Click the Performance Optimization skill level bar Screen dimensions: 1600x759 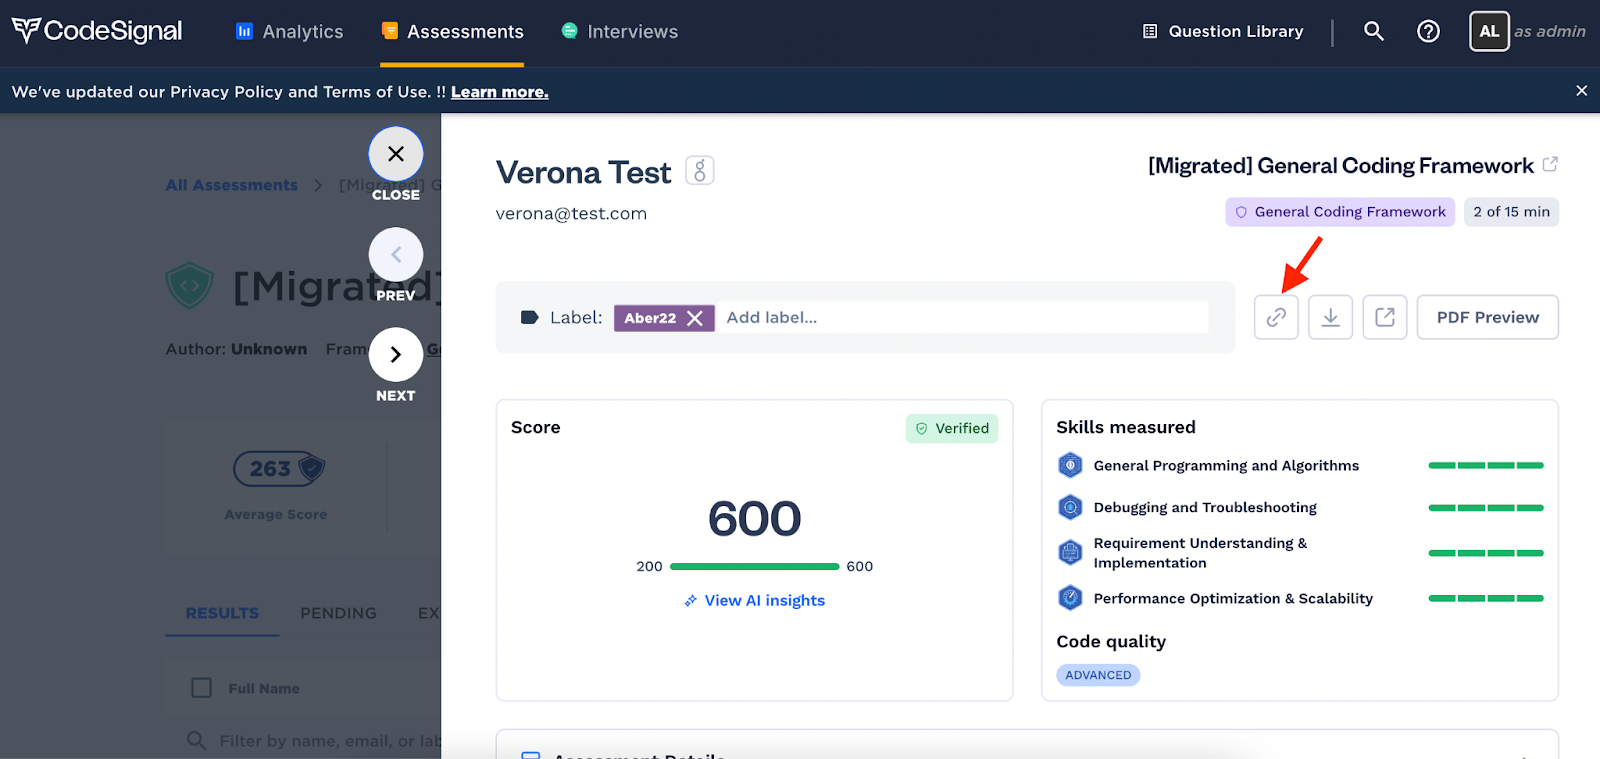click(x=1486, y=598)
